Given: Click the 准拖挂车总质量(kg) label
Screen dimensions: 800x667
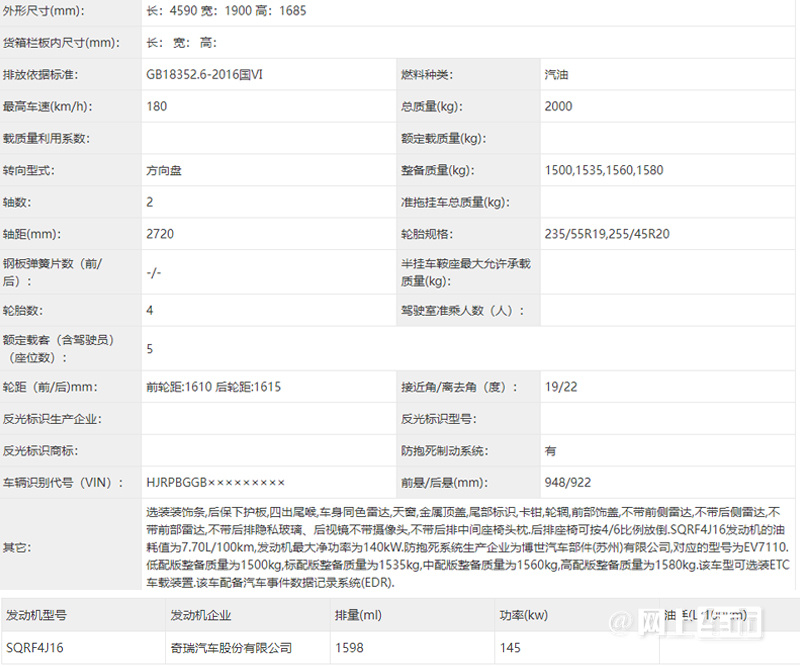Looking at the screenshot, I should point(455,202).
